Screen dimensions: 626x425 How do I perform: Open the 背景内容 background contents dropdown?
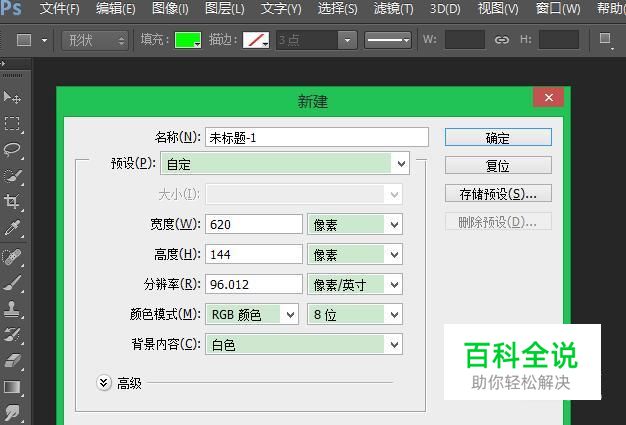(304, 344)
